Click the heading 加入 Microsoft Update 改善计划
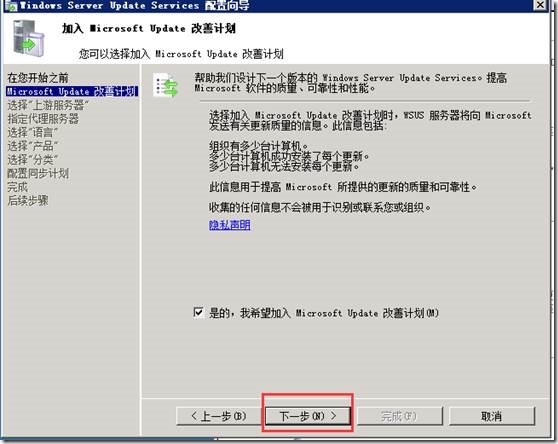The height and width of the screenshot is (444, 558). (149, 28)
